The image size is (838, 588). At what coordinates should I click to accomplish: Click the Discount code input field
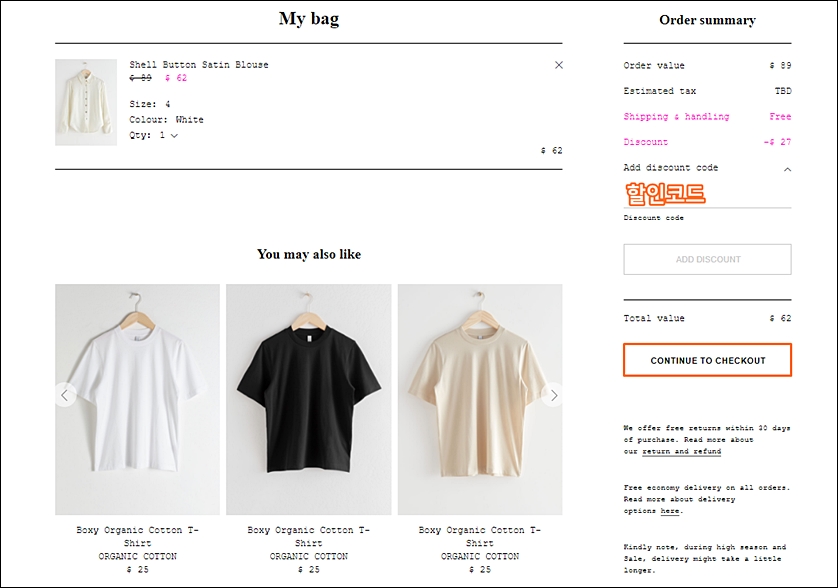tap(707, 195)
